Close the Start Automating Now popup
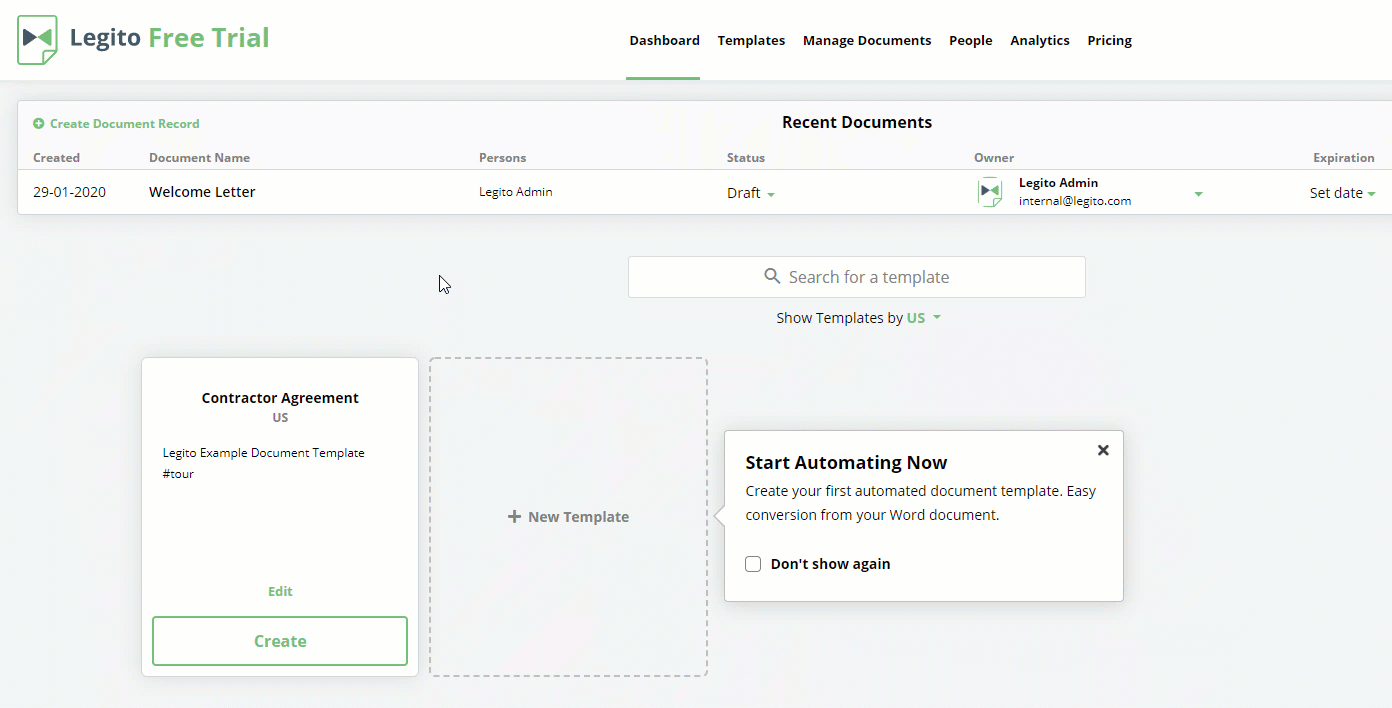 coord(1103,450)
